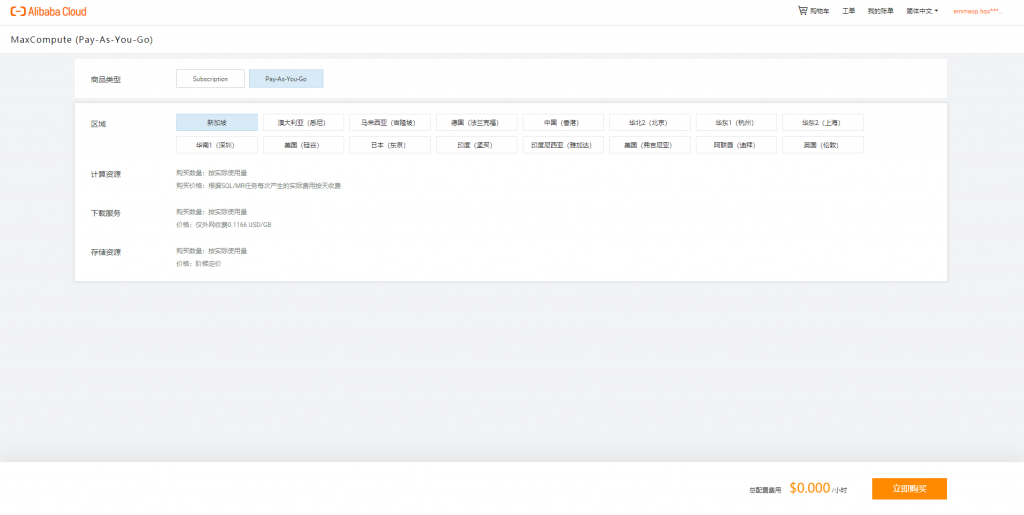Choose the 华东1（杭州）region
Viewport: 1024px width, 515px height.
[x=736, y=122]
